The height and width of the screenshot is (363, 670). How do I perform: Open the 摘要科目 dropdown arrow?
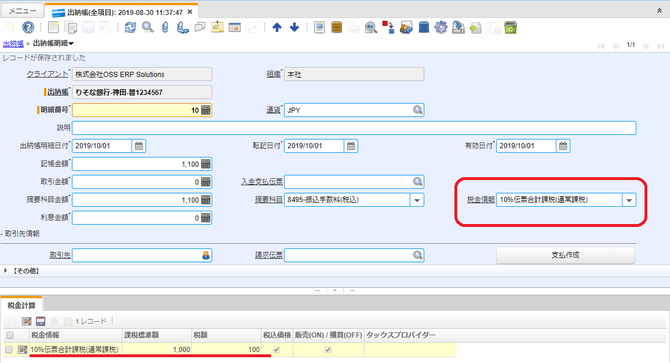(x=417, y=200)
